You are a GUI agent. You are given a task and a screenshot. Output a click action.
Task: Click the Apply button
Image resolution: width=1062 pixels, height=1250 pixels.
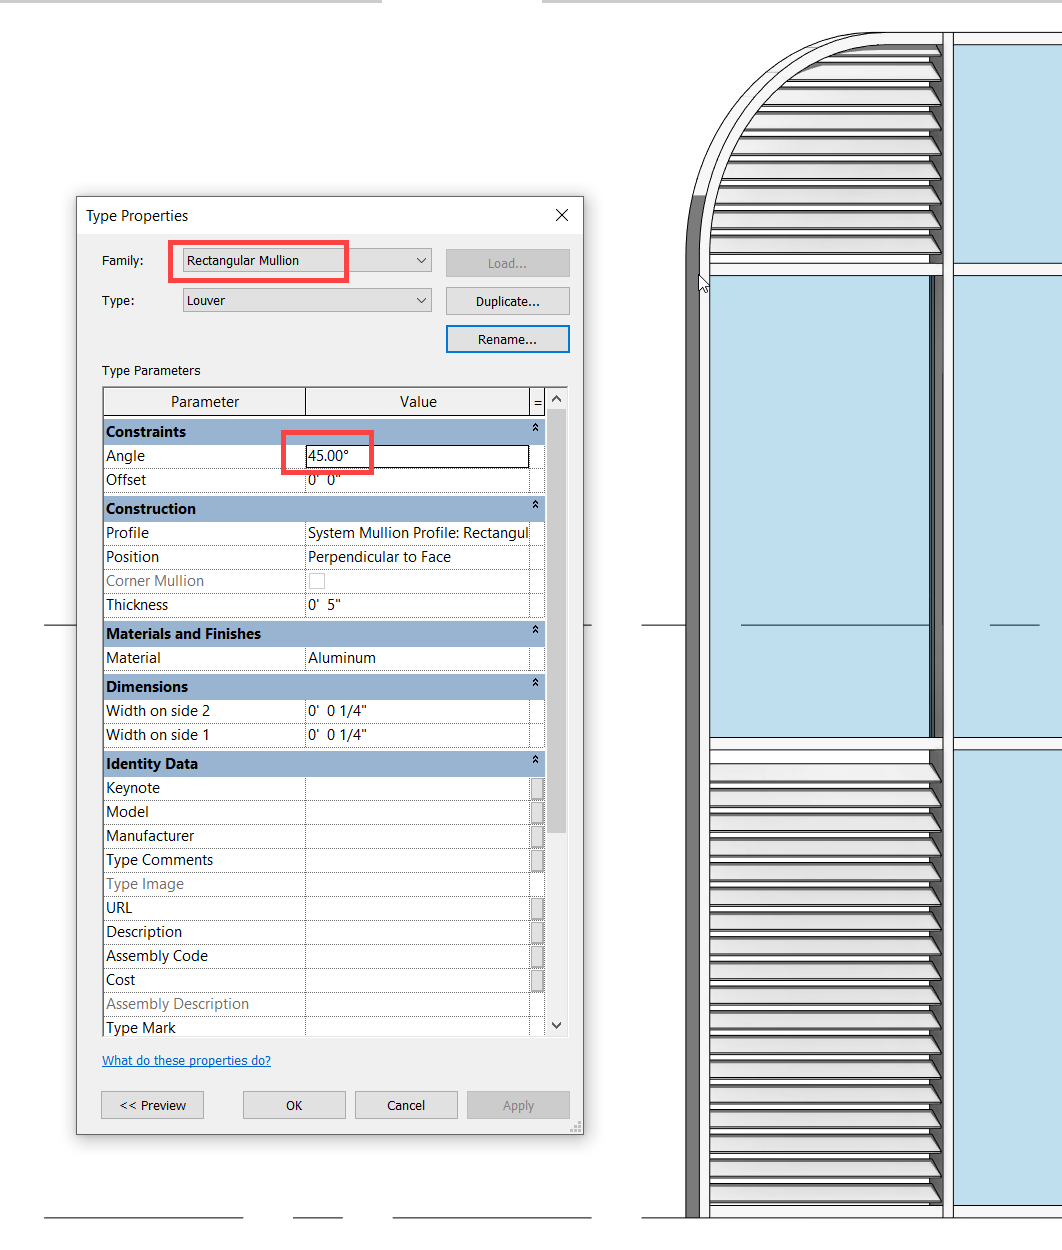[518, 1105]
